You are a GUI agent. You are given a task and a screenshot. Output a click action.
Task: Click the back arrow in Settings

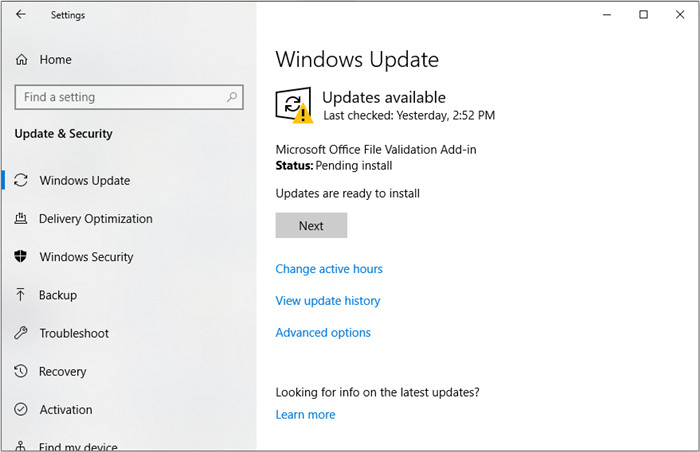click(21, 14)
